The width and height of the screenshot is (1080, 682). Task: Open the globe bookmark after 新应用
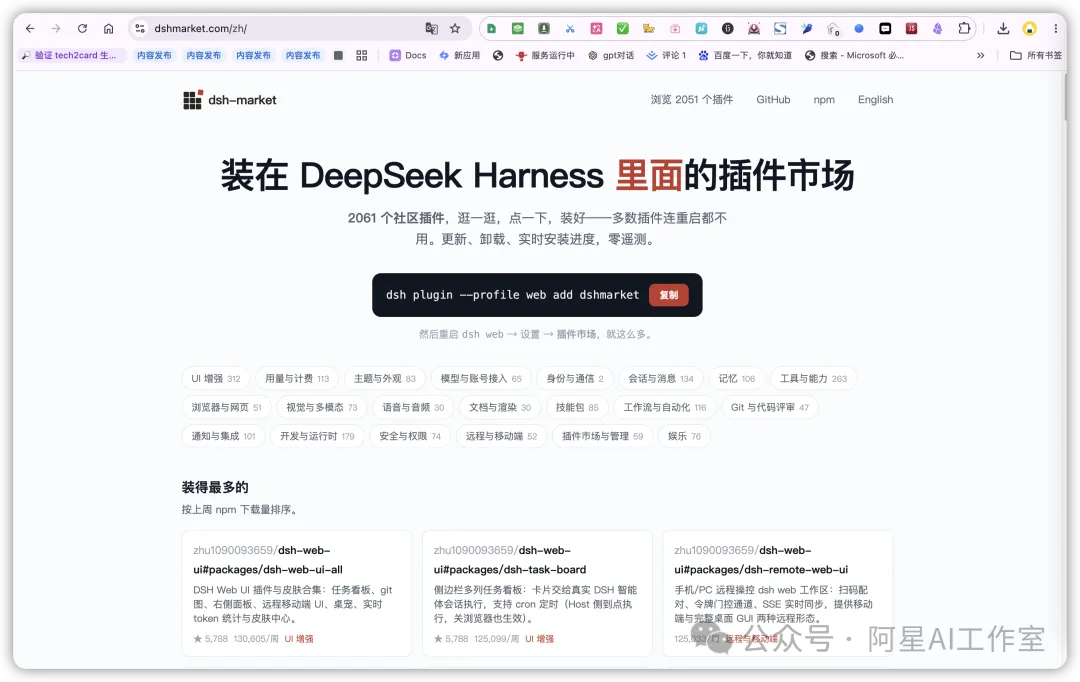[x=498, y=55]
